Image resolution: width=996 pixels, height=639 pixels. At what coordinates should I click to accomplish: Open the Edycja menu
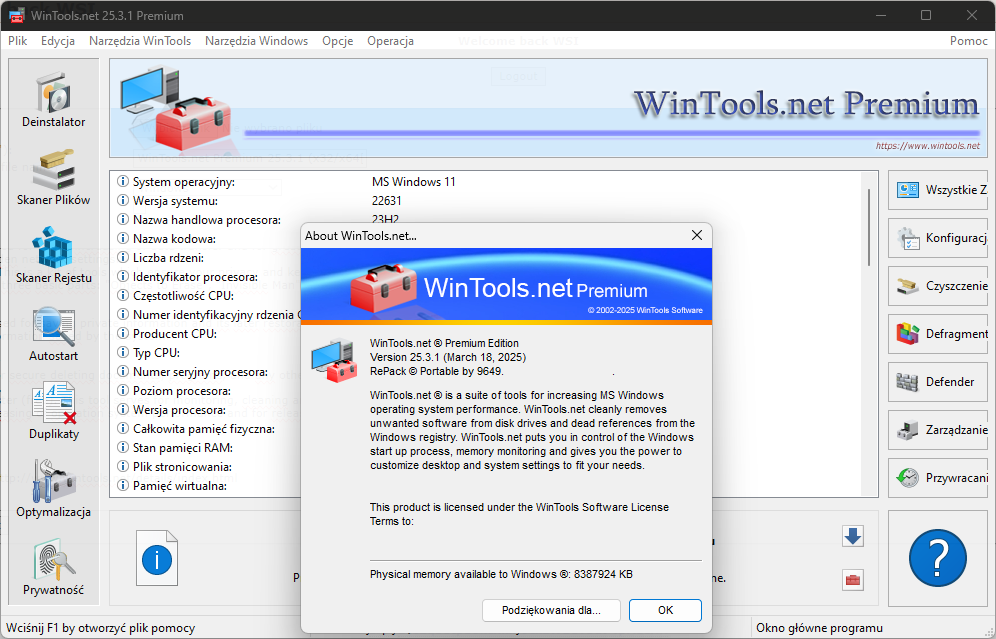(58, 41)
